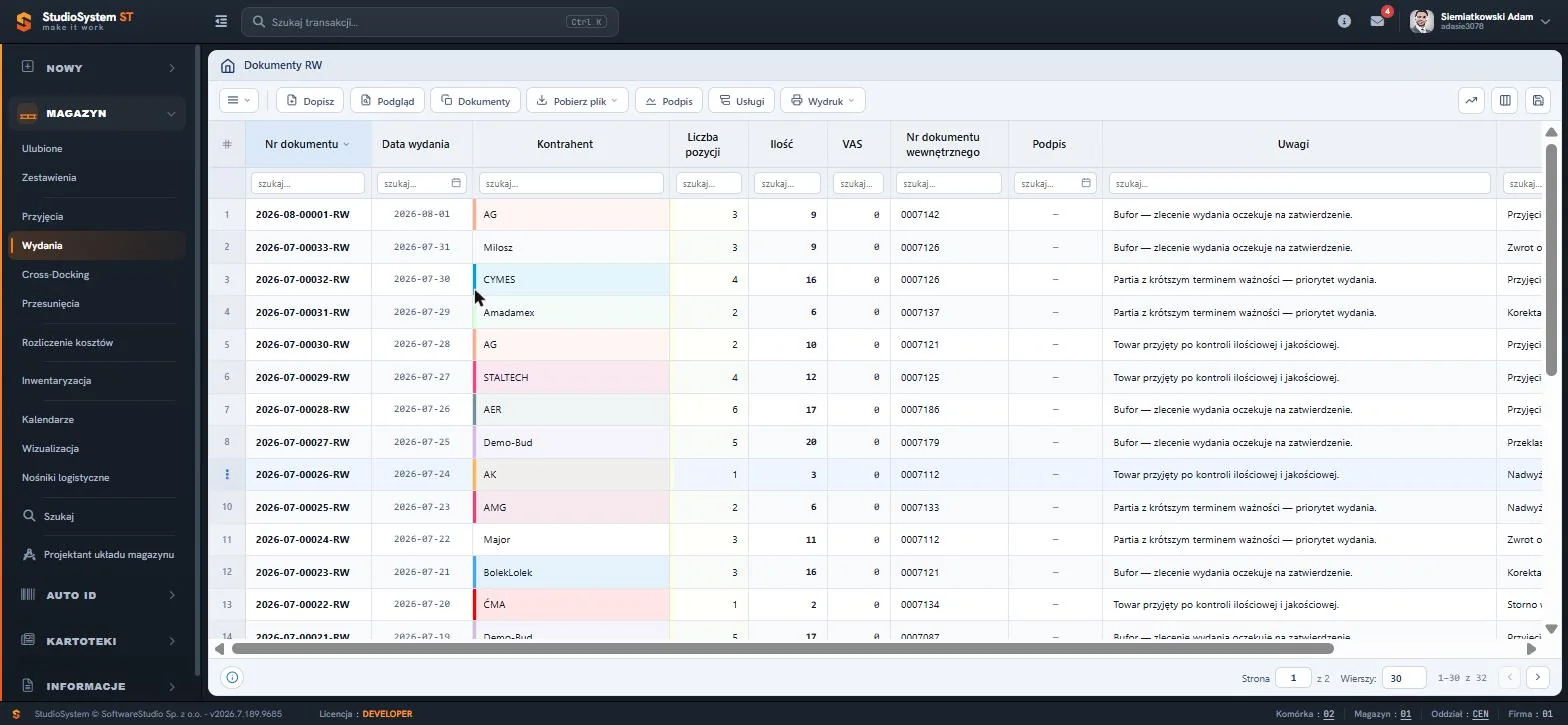Click the vertical scrollbar thumb
Viewport: 1568px width, 725px height.
click(x=1551, y=260)
